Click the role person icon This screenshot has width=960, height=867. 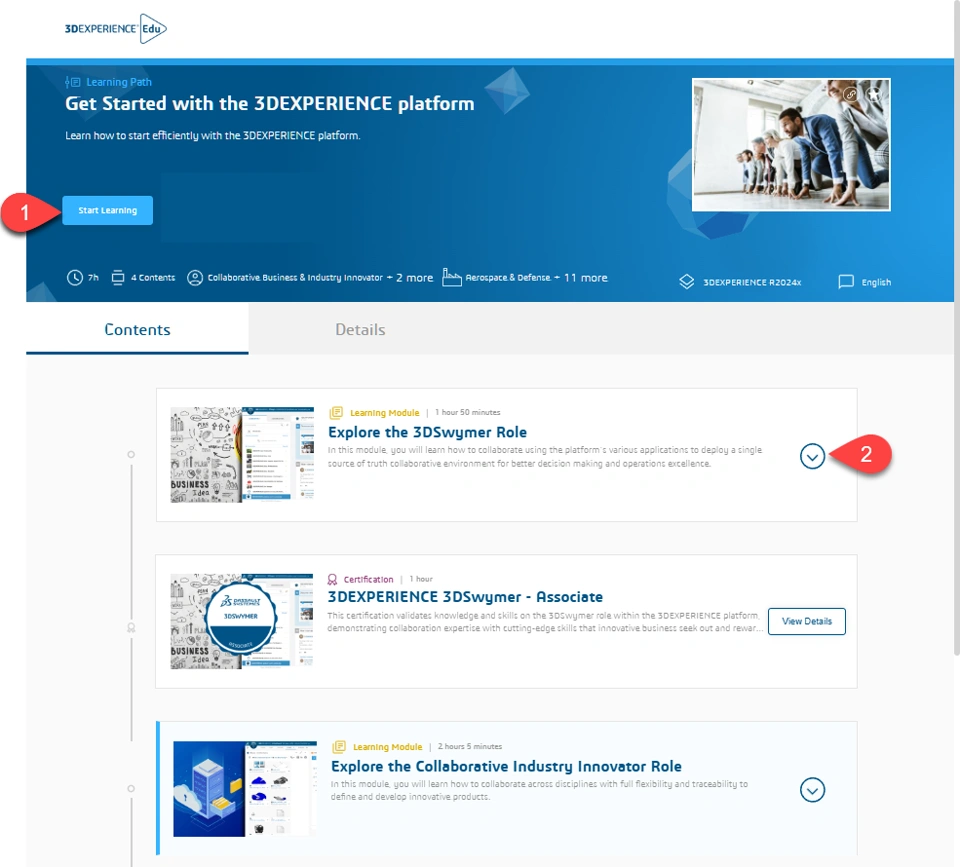(195, 277)
